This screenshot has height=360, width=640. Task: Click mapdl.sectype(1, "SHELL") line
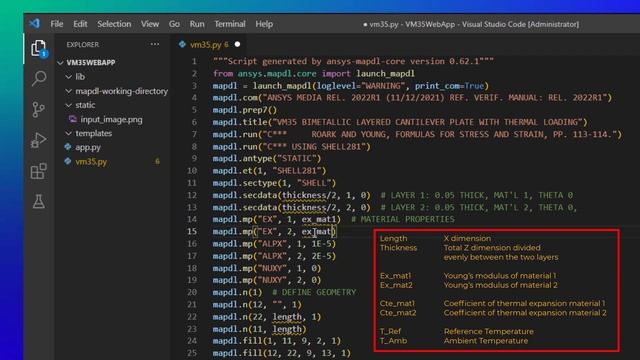274,183
